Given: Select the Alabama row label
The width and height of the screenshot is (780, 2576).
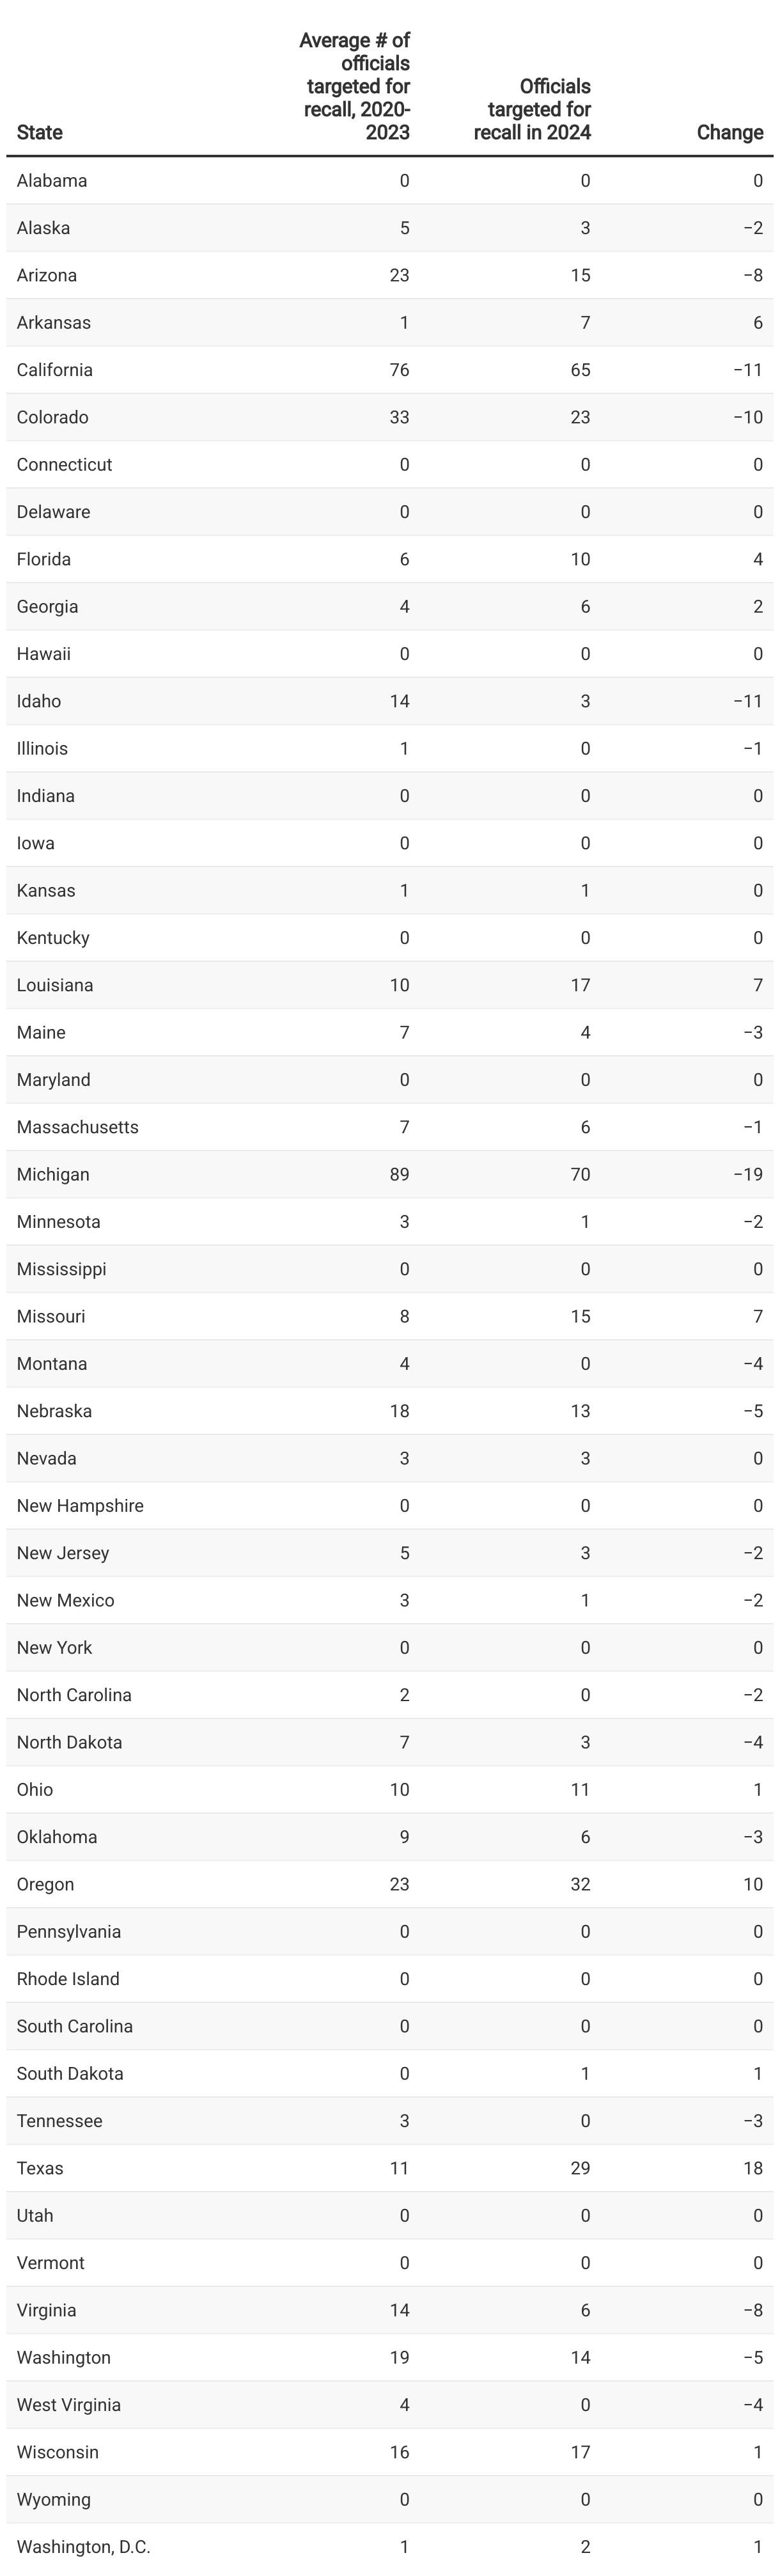Looking at the screenshot, I should (52, 181).
